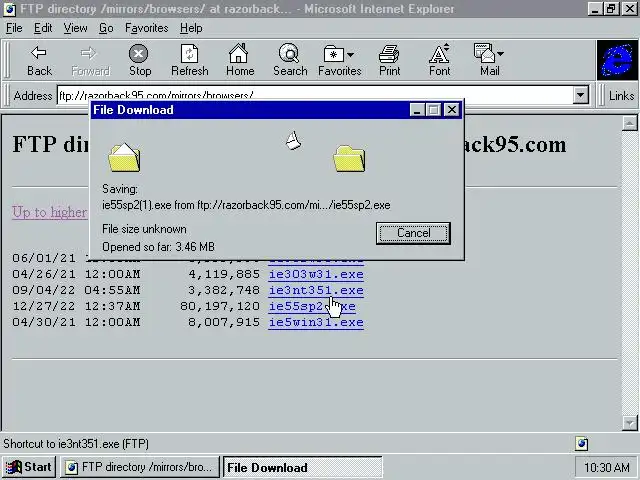Click the 8,007,915 file size text
This screenshot has height=480, width=640.
click(x=224, y=322)
